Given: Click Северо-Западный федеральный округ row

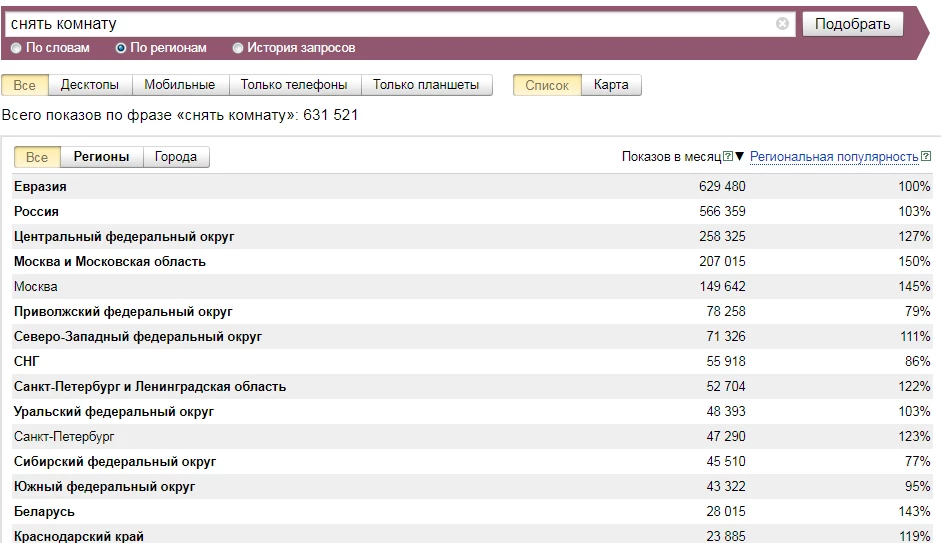Looking at the screenshot, I should [x=472, y=337].
